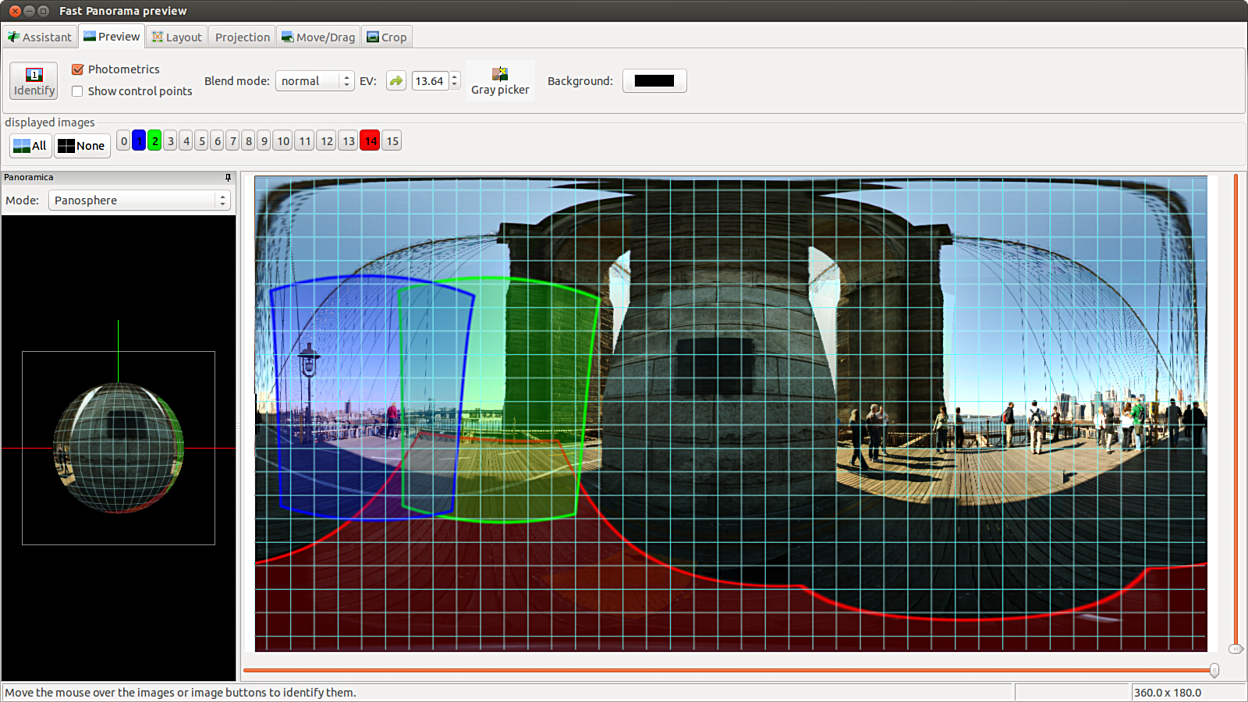Activate the Gray picker tool
This screenshot has width=1248, height=702.
(x=500, y=81)
